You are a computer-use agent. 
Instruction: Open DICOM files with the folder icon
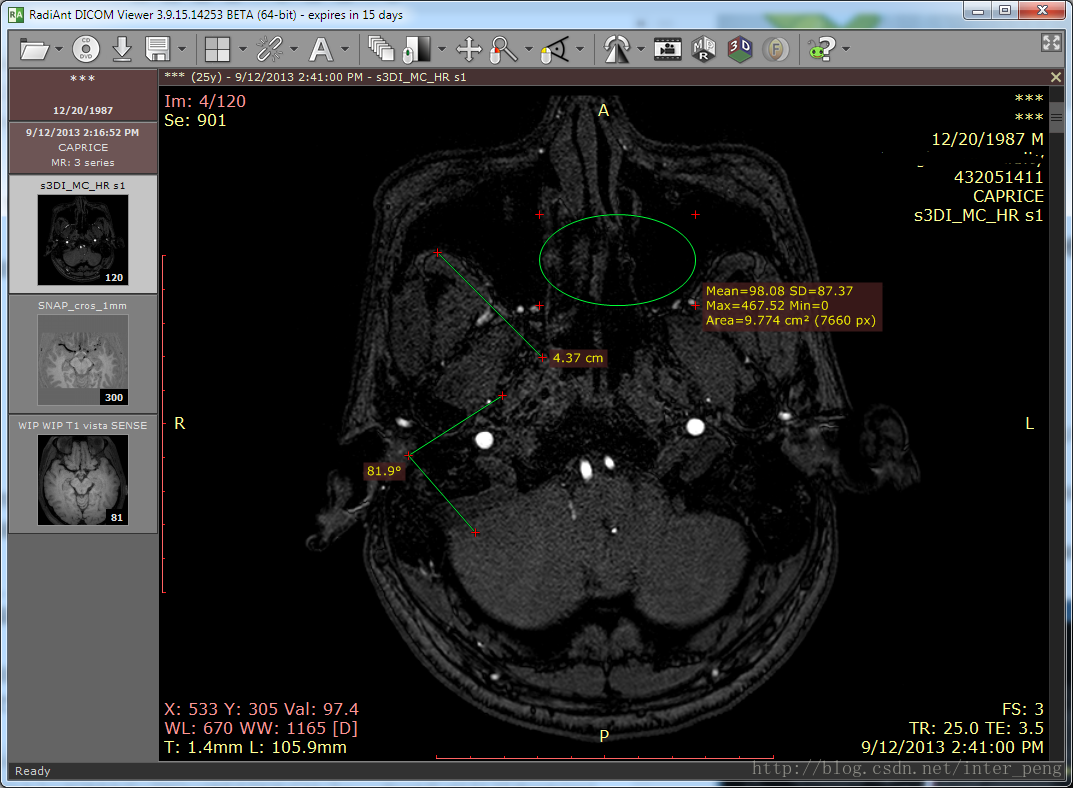tap(34, 49)
